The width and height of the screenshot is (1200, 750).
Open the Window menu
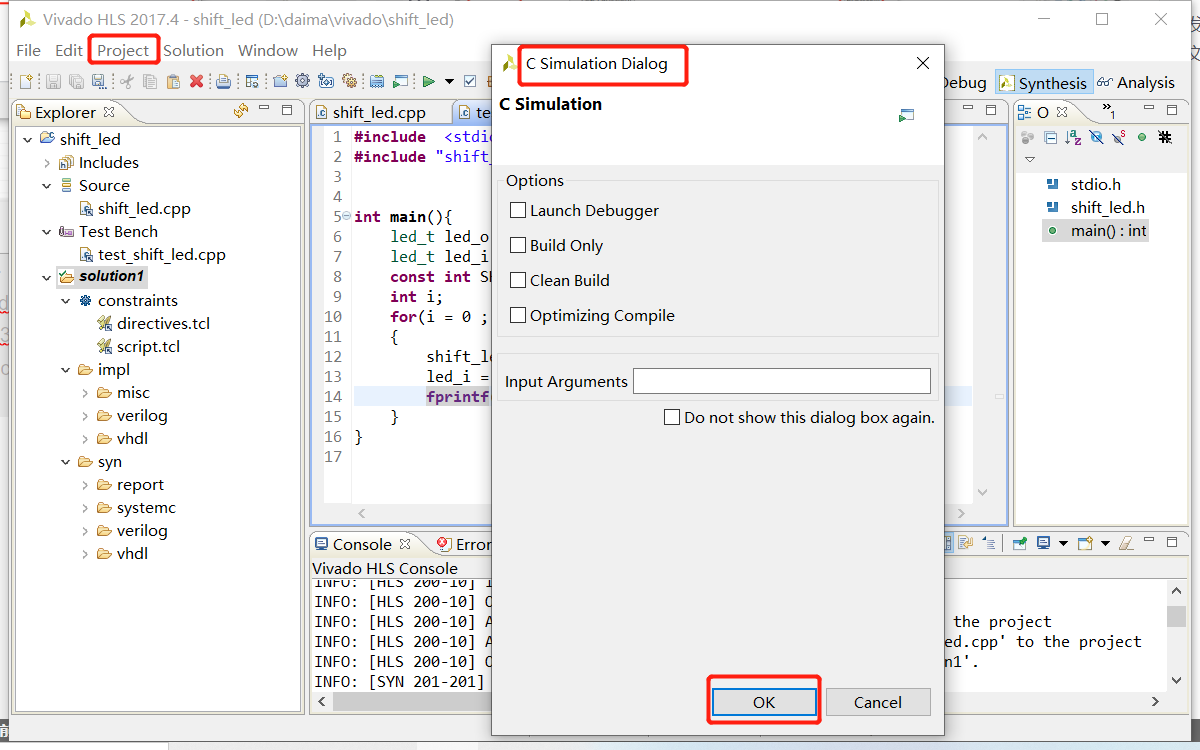point(268,50)
